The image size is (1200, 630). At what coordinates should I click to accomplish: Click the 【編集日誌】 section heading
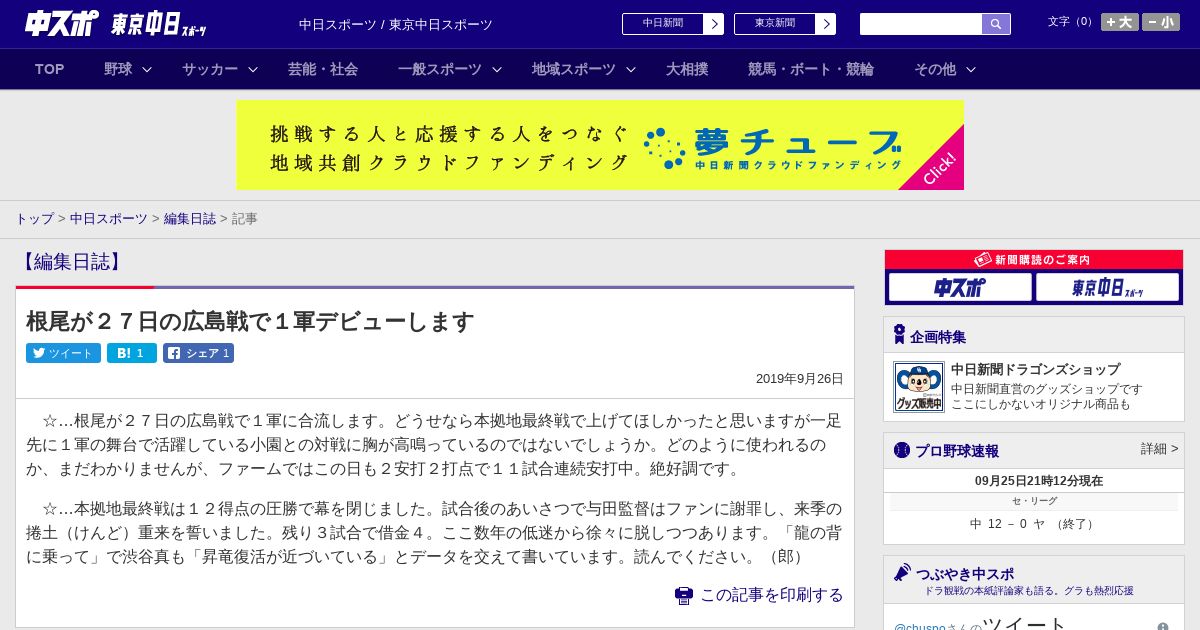tap(71, 262)
